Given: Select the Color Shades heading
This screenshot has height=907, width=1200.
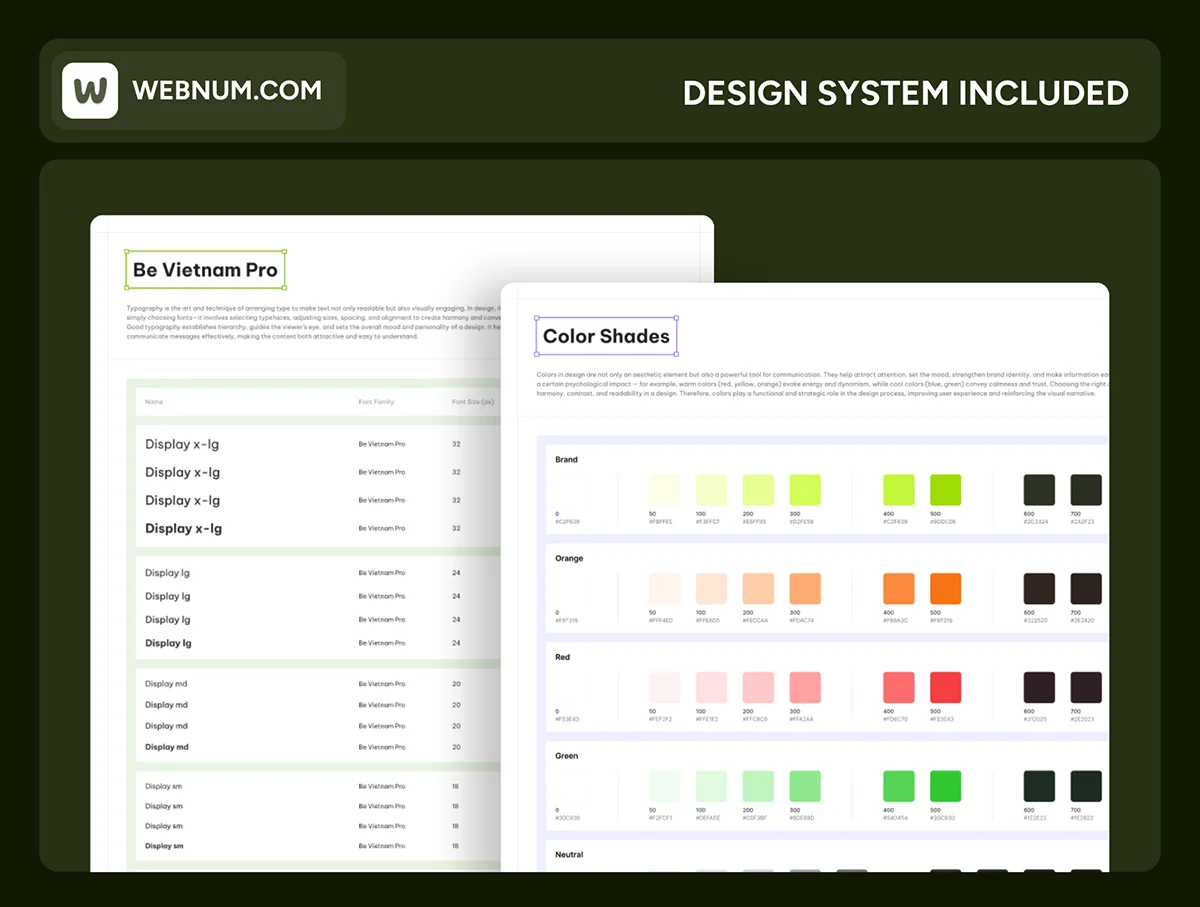Looking at the screenshot, I should point(606,336).
